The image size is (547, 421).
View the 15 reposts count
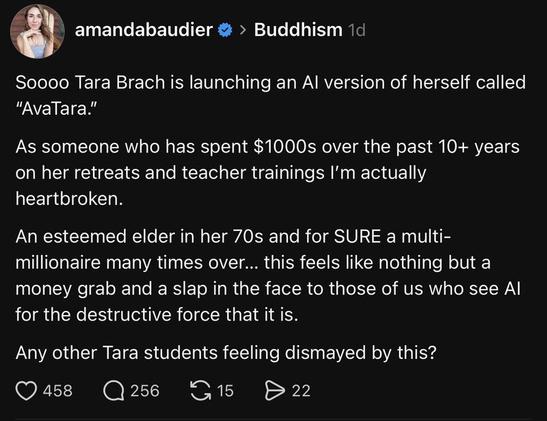[225, 391]
